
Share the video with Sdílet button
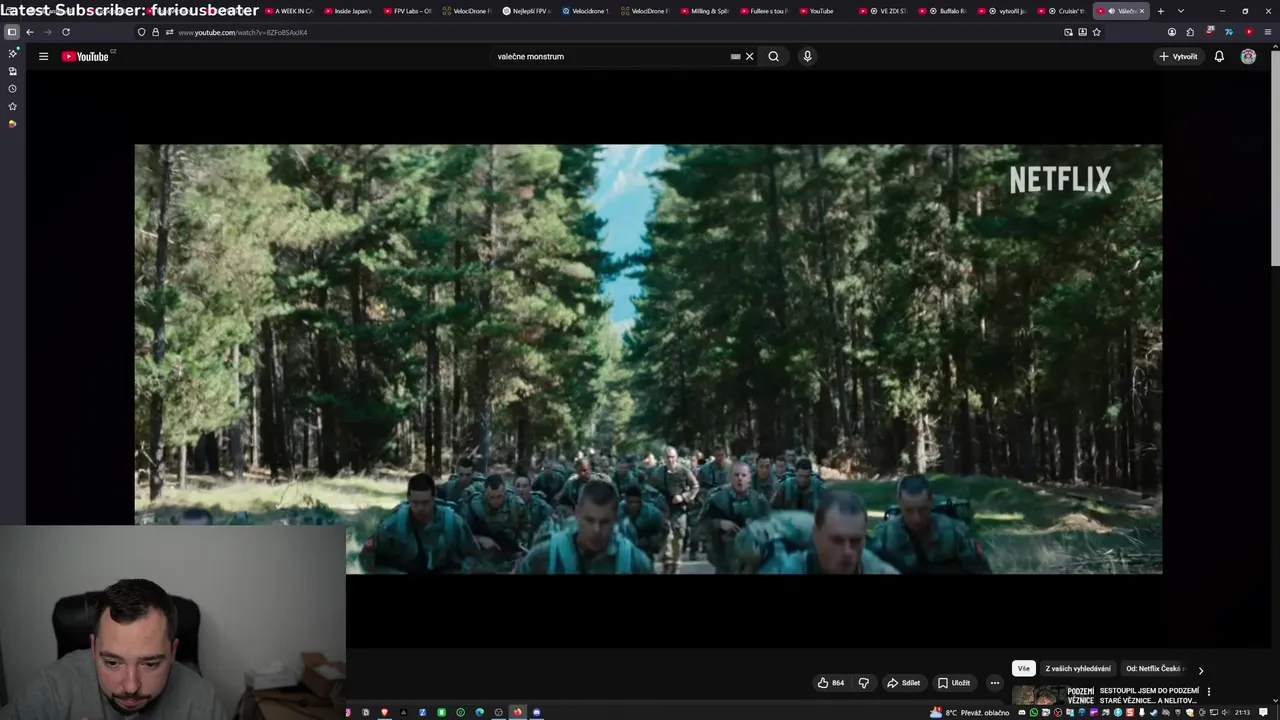tap(903, 683)
